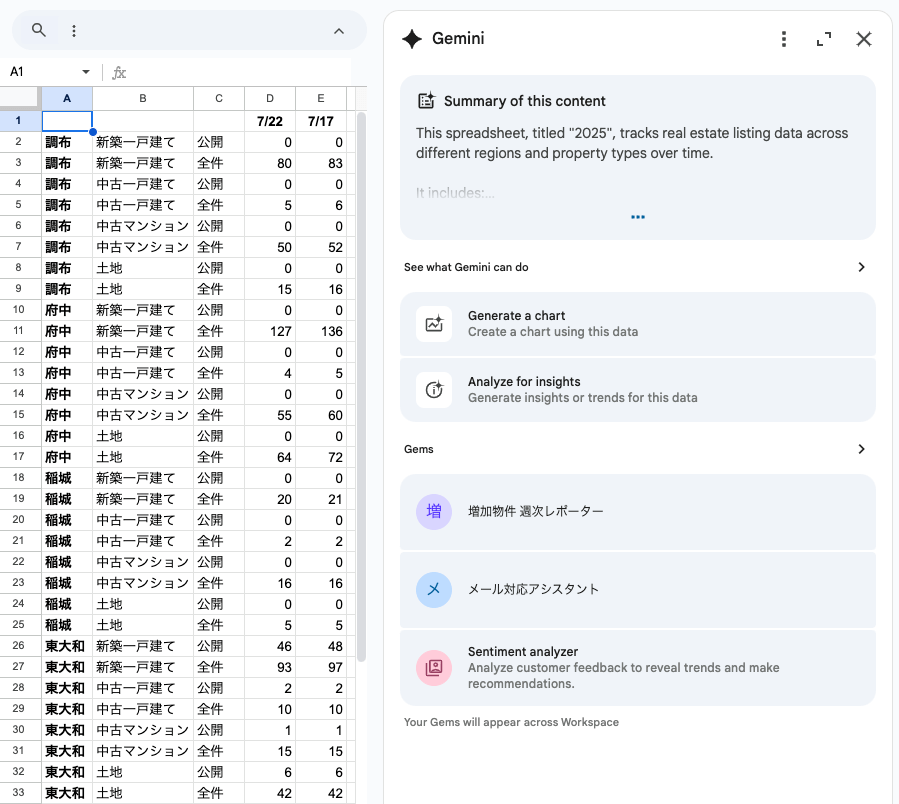The width and height of the screenshot is (899, 804).
Task: Select column C header
Action: coord(219,99)
